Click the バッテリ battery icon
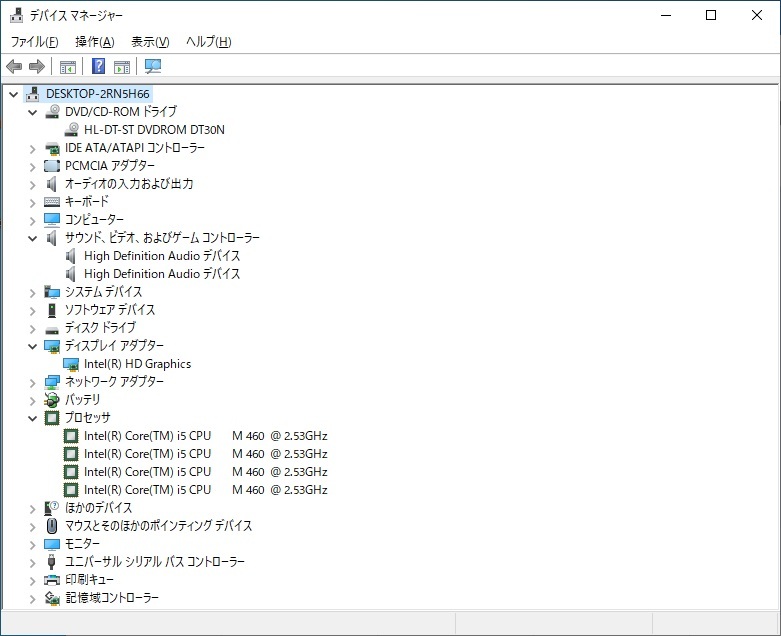 click(x=52, y=400)
